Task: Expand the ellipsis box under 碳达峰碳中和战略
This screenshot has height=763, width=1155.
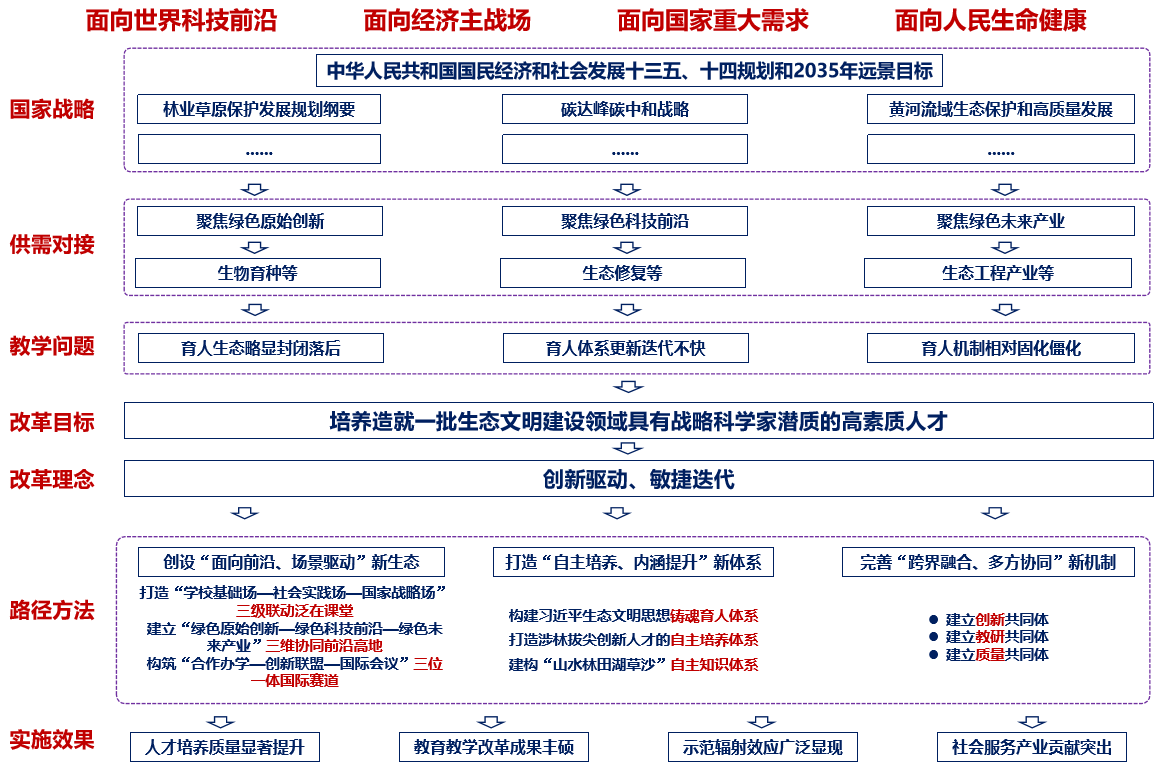Action: [625, 149]
